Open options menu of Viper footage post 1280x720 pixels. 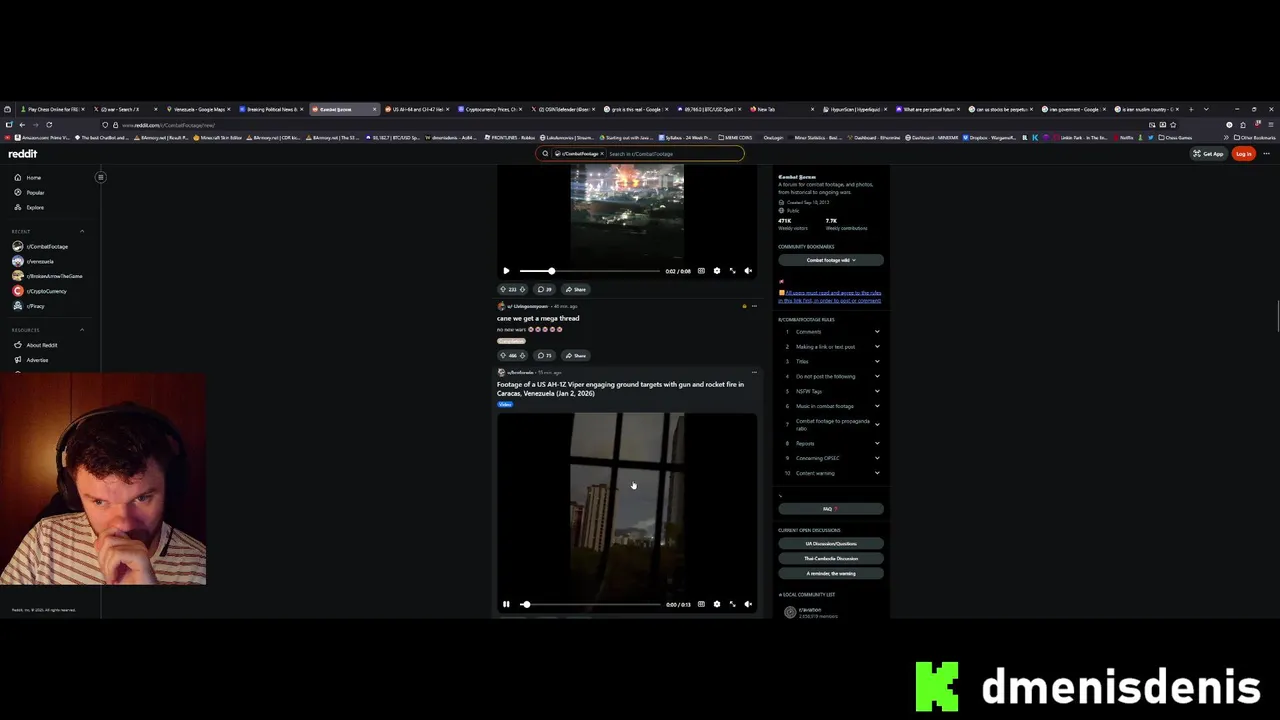[754, 372]
